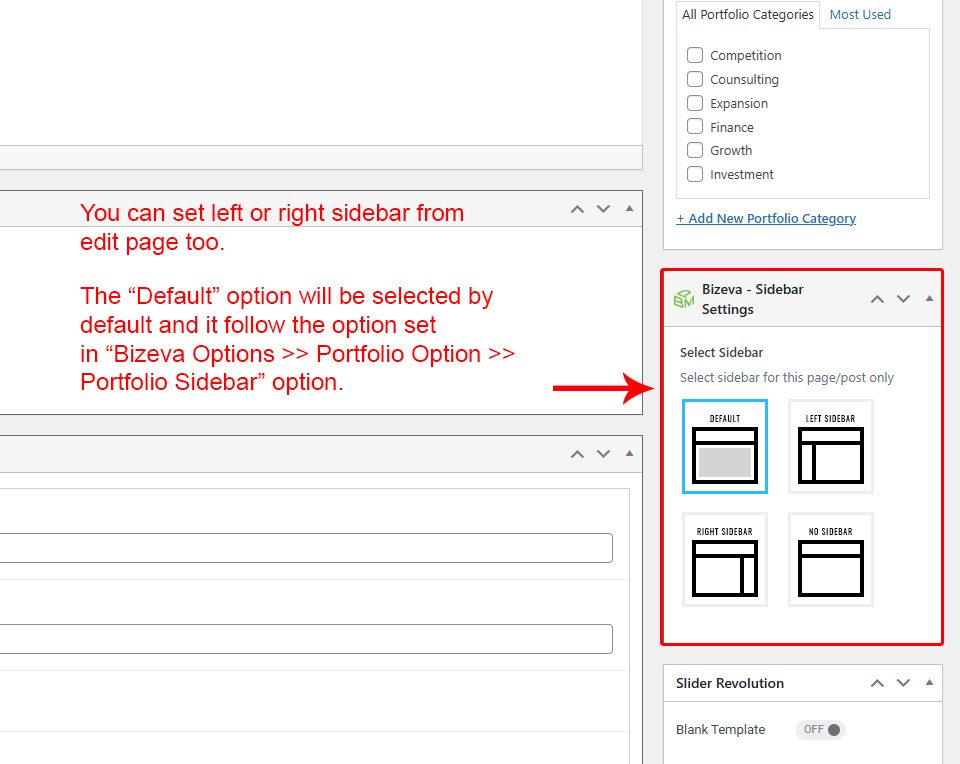Enable the Investment category checkbox
960x764 pixels.
(x=695, y=174)
